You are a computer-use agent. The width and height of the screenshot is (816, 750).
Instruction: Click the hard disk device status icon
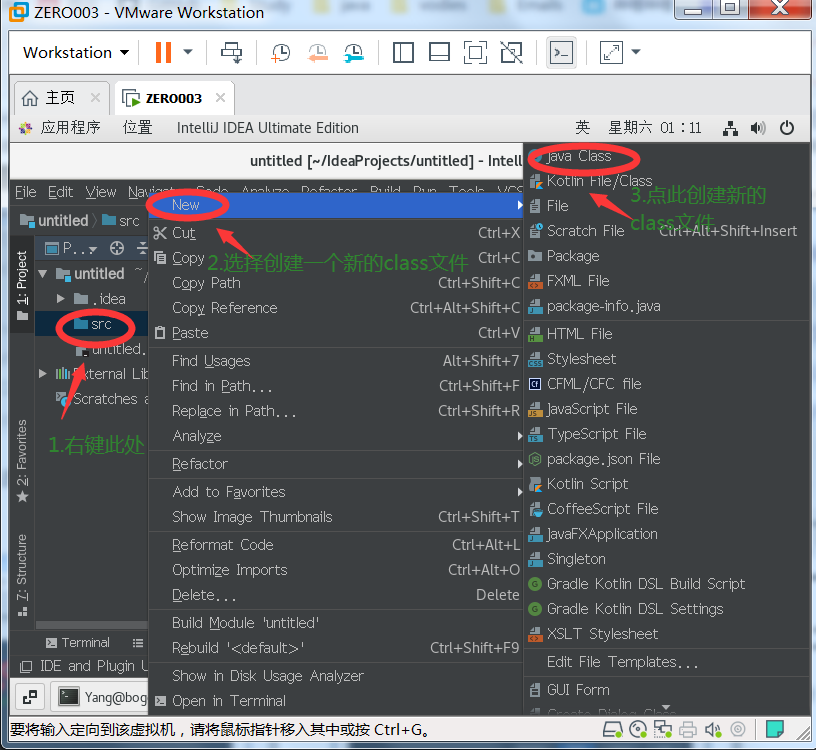613,730
